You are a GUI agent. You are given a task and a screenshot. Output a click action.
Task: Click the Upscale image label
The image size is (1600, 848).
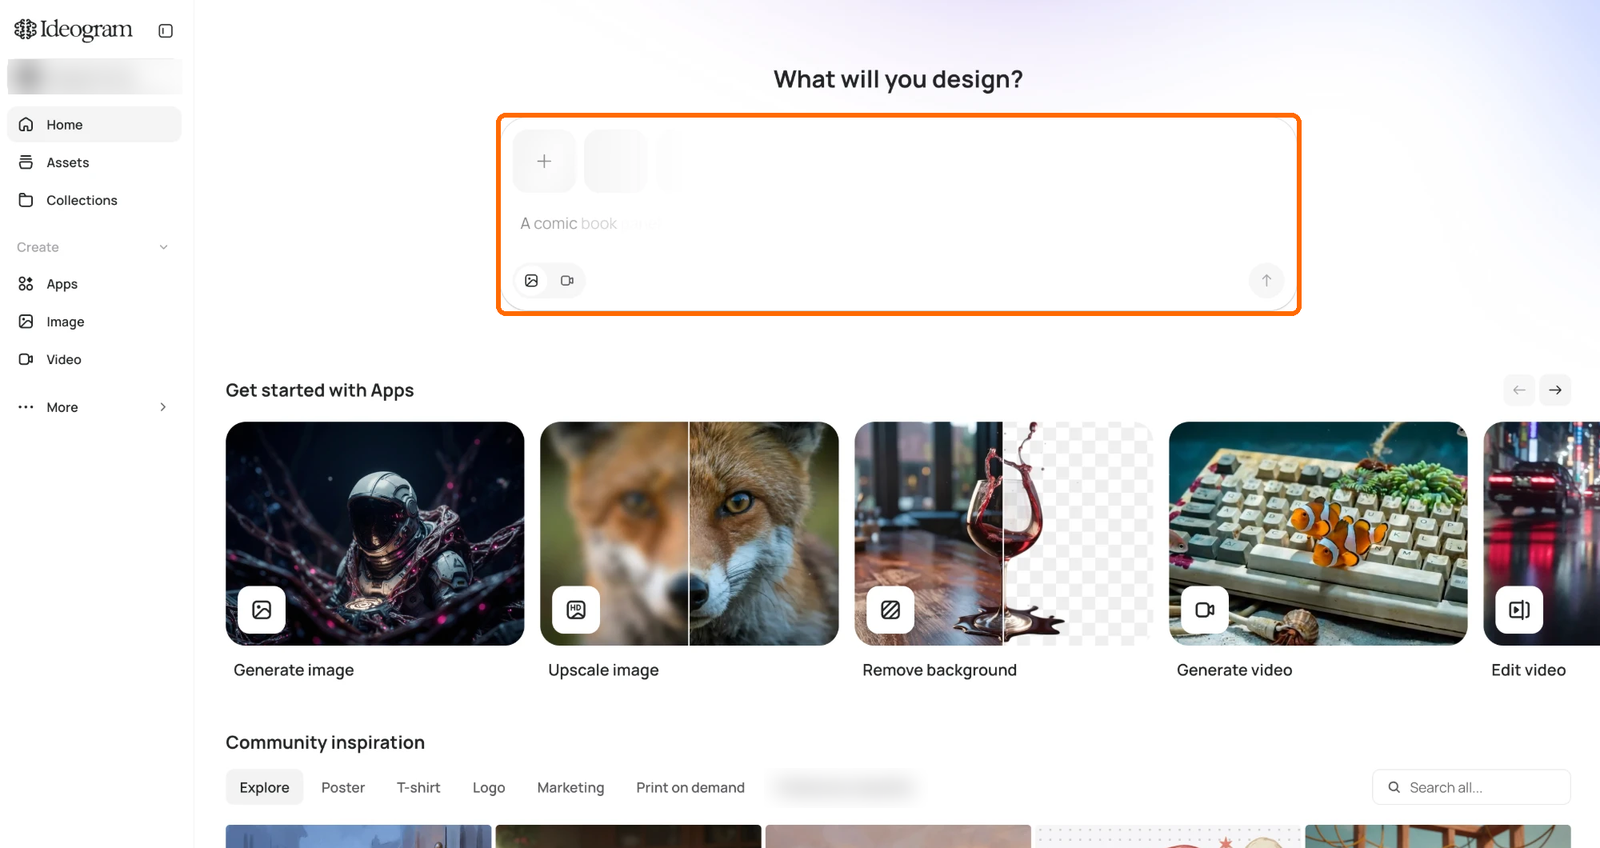(x=603, y=671)
